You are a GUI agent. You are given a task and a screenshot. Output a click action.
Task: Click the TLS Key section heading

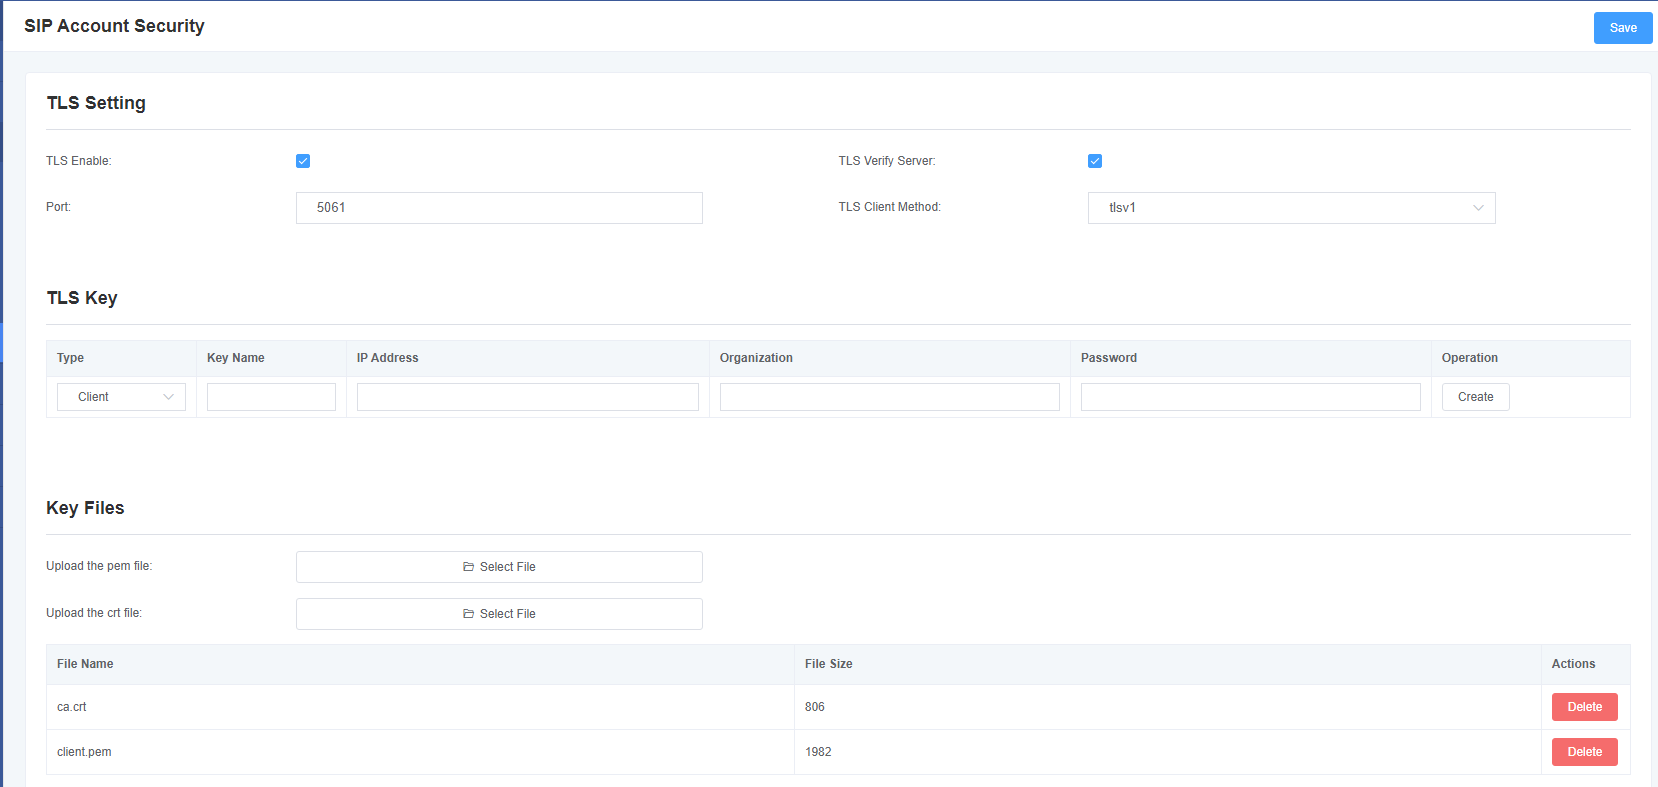click(x=82, y=298)
